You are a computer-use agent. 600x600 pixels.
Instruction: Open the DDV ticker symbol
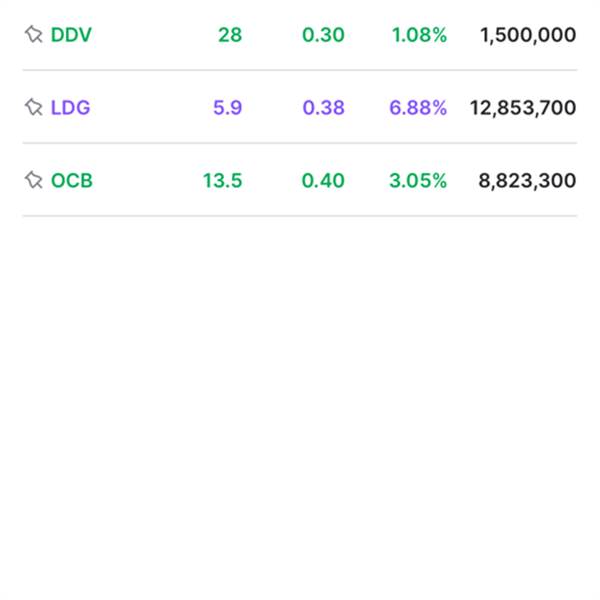pos(71,35)
